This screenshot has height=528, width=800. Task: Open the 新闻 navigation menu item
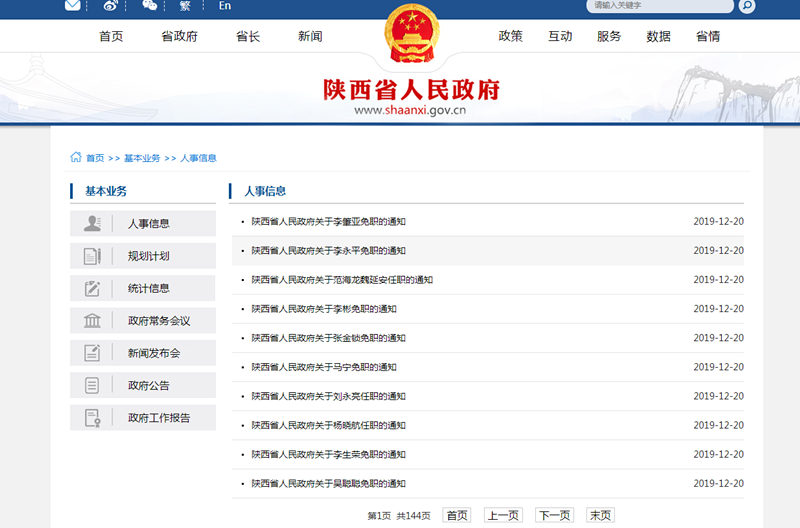(x=310, y=36)
